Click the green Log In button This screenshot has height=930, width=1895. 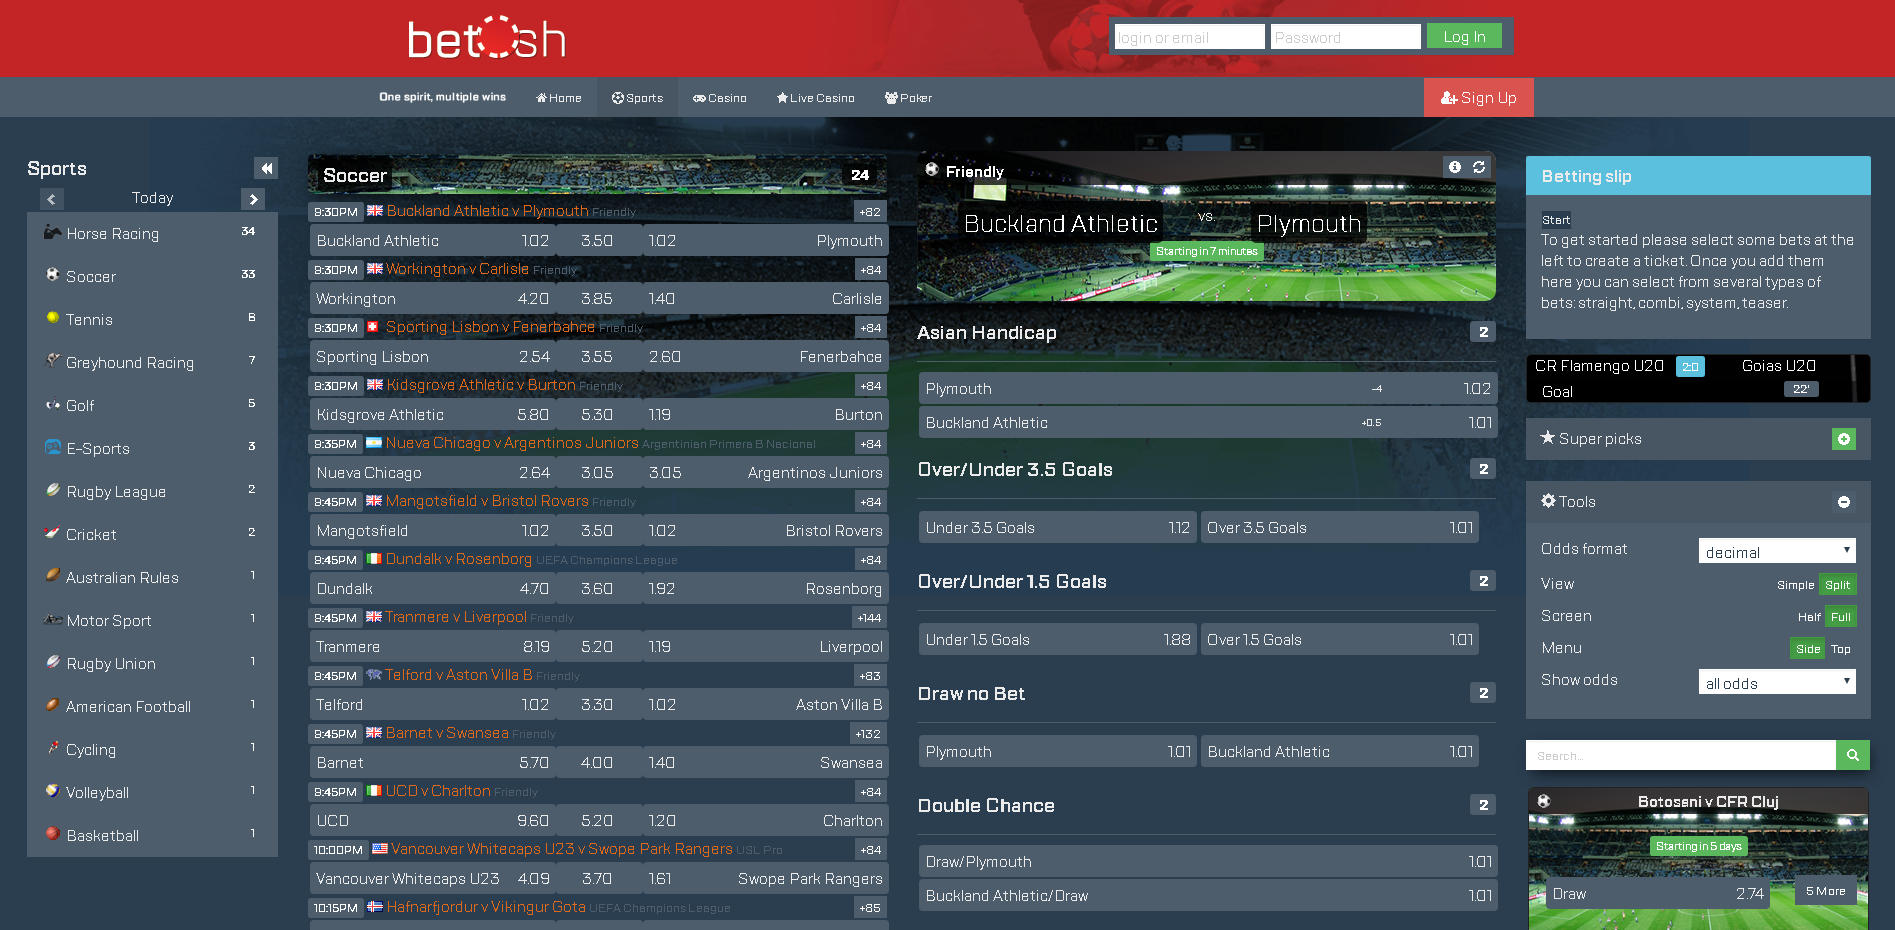point(1463,37)
